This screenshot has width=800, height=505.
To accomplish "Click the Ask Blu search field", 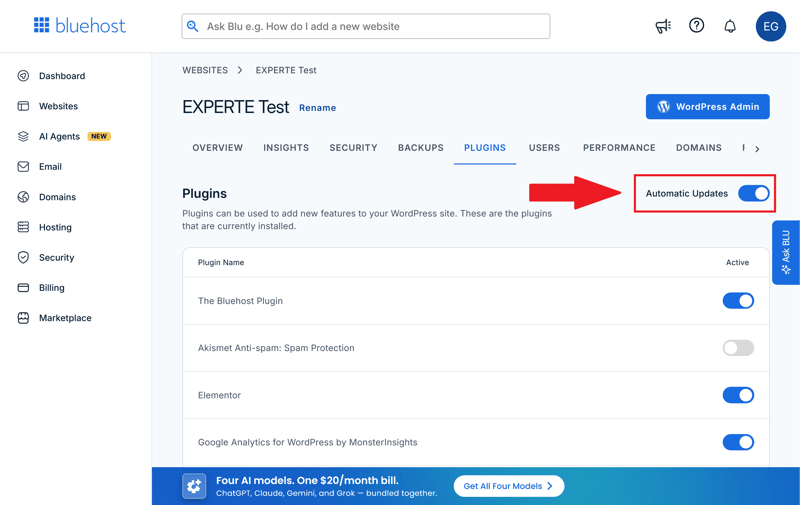I will tap(366, 26).
